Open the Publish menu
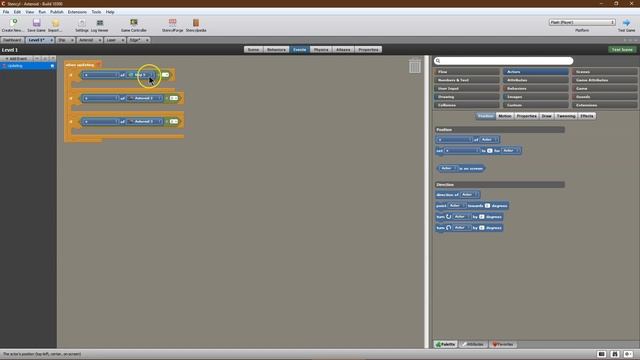Viewport: 640px width, 360px height. [x=57, y=12]
